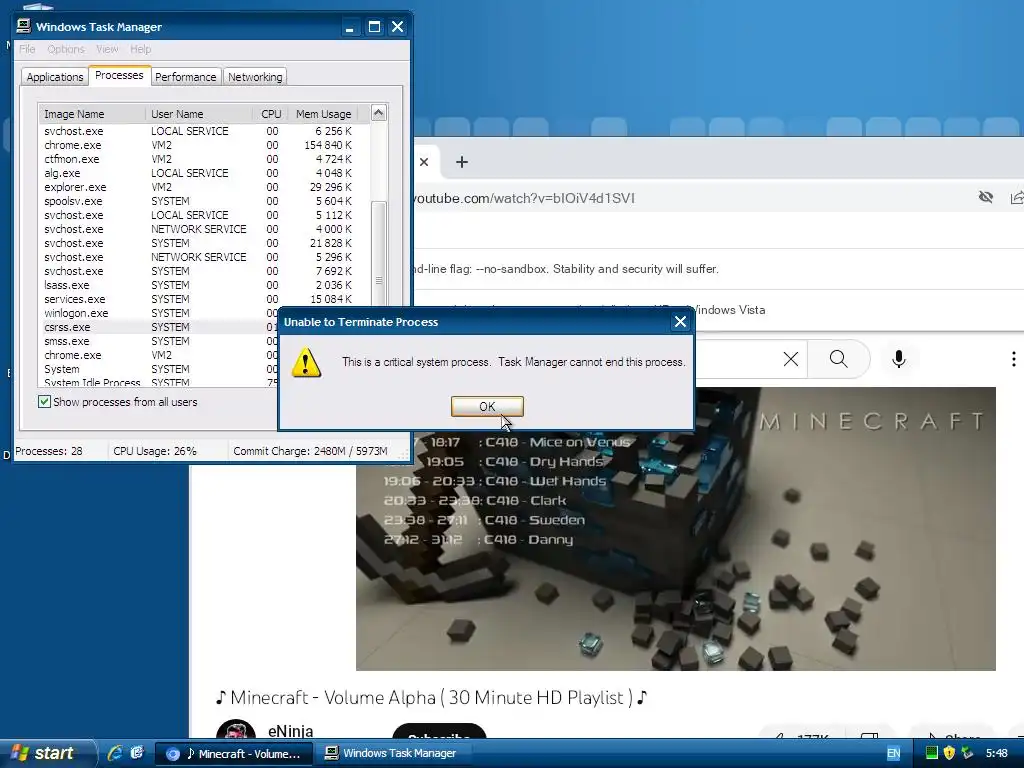Switch to Windows Task Manager taskbar button

coord(392,754)
